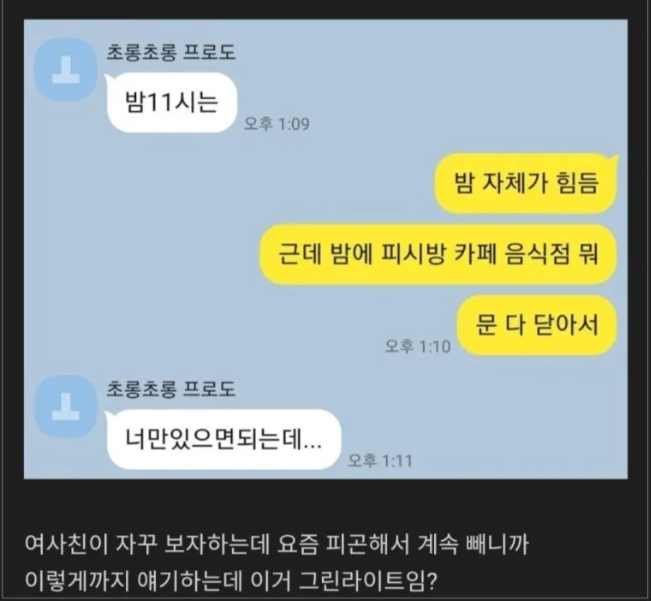Screen dimensions: 651x601
Task: Click the word 카페 in the yellow message
Action: [475, 254]
